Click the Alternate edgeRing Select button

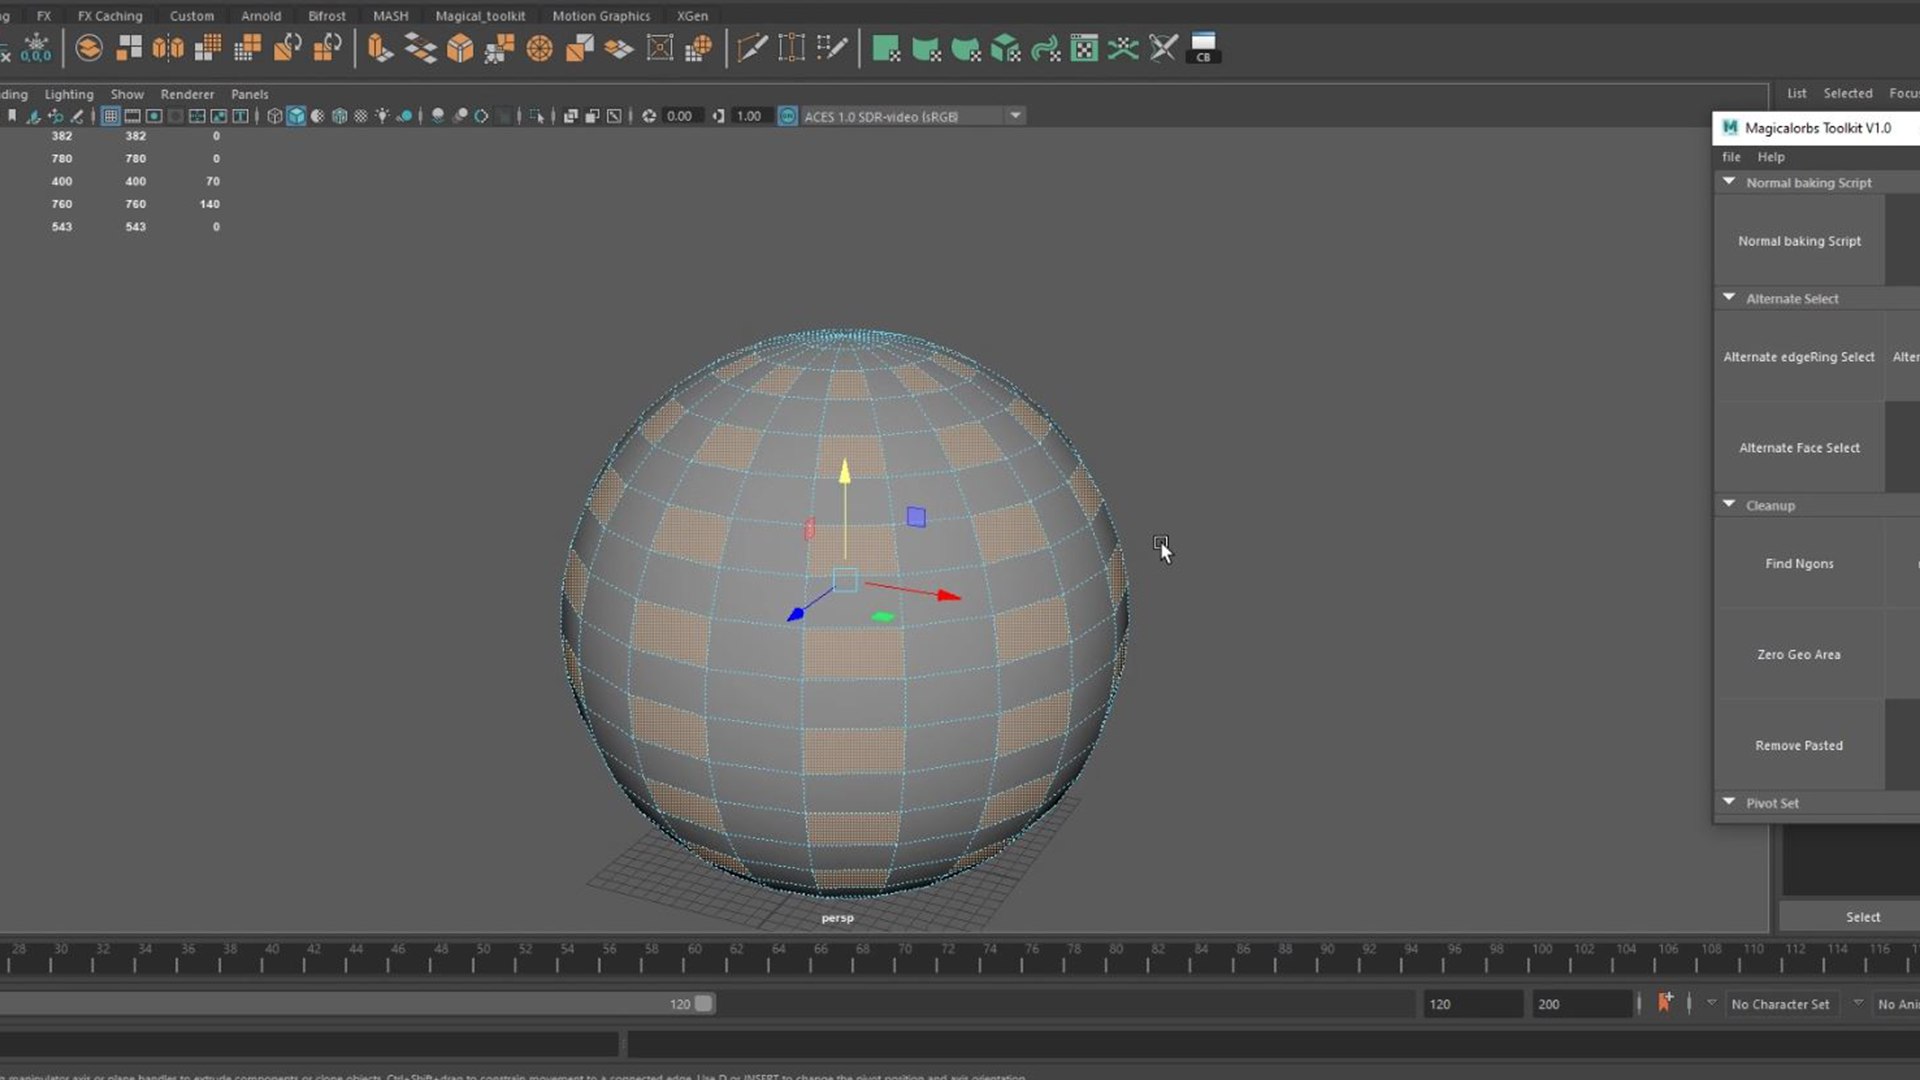pyautogui.click(x=1799, y=357)
